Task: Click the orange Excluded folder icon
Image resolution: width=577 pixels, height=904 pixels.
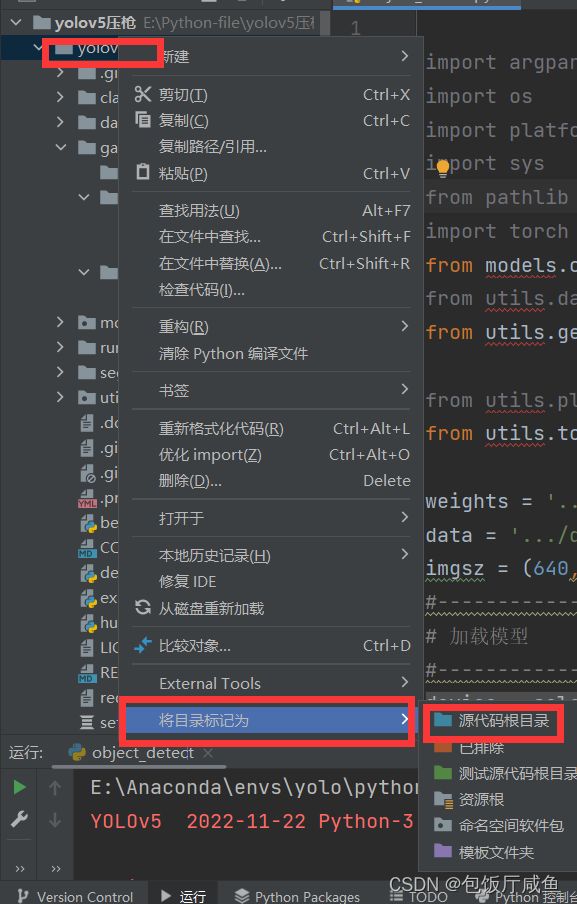Action: 443,748
